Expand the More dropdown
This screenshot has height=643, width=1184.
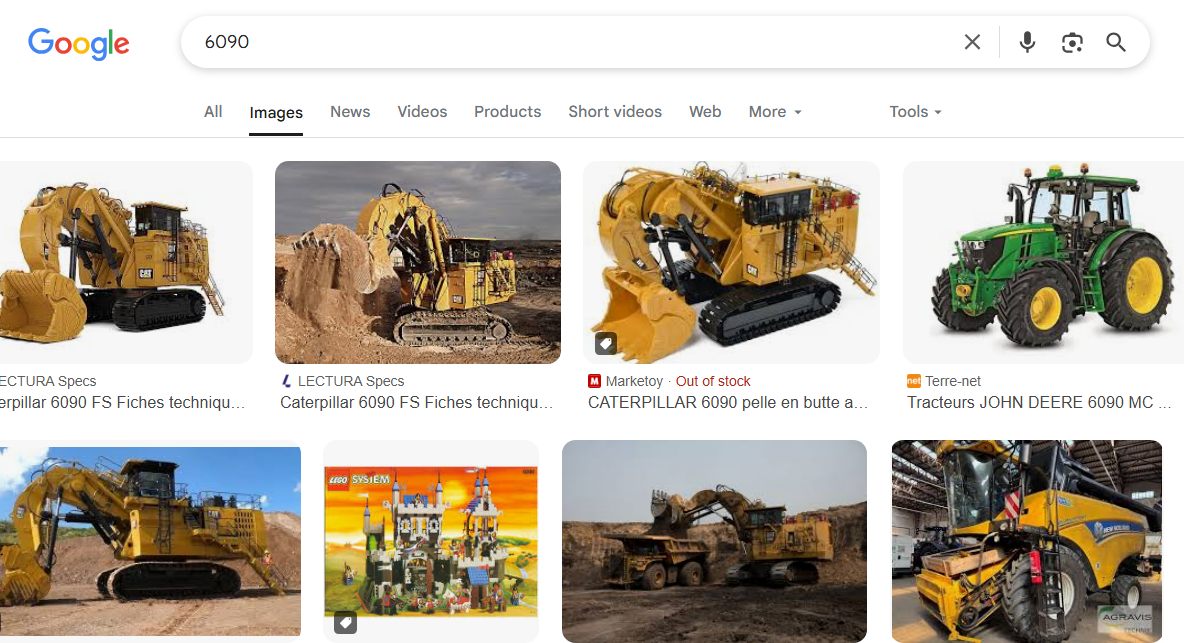tap(775, 112)
